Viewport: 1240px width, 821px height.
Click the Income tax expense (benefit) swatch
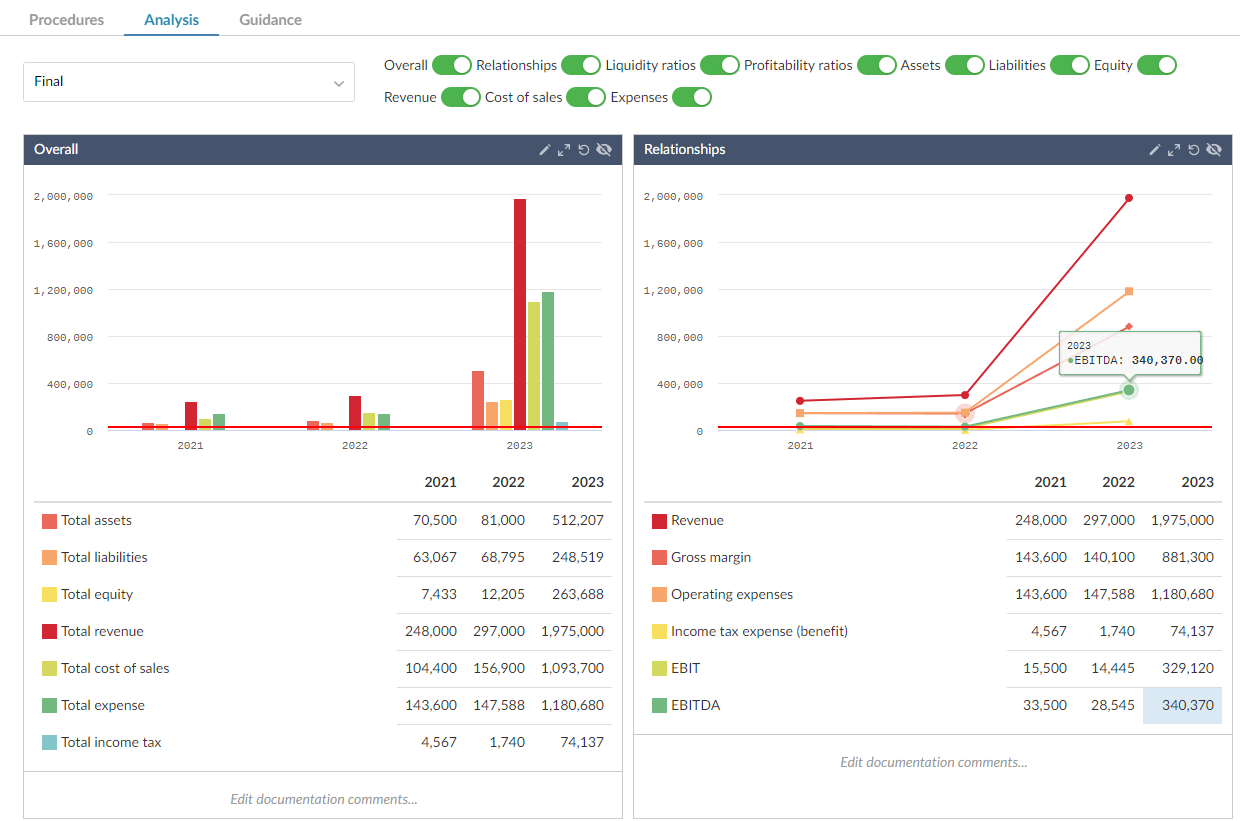659,632
